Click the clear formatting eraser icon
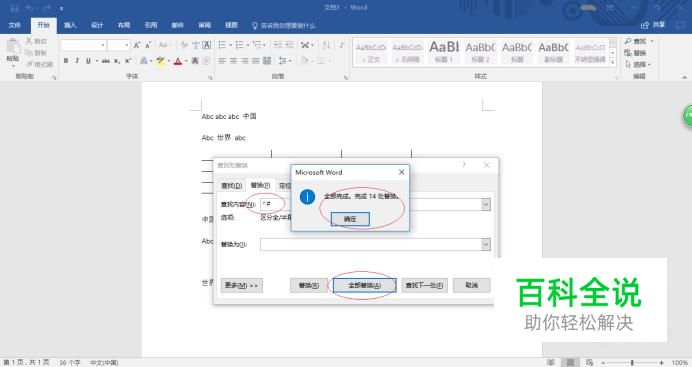This screenshot has height=367, width=692. pos(184,45)
